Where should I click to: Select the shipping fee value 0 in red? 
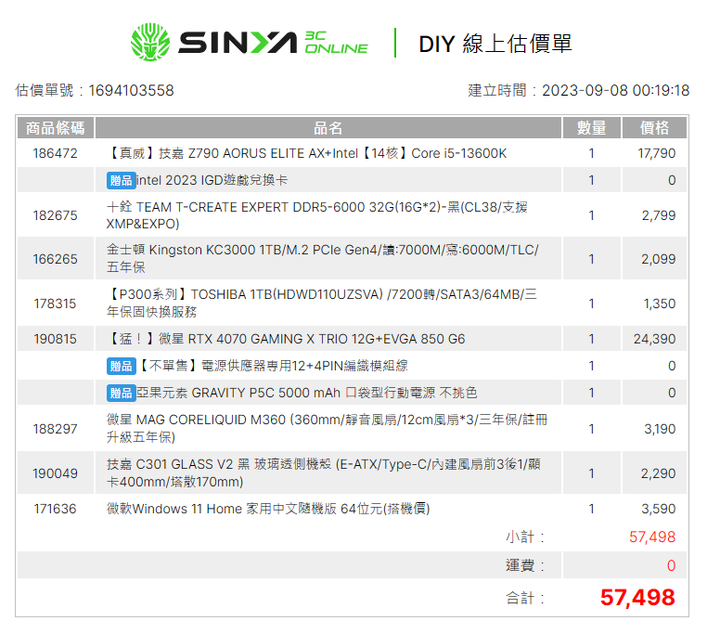671,565
